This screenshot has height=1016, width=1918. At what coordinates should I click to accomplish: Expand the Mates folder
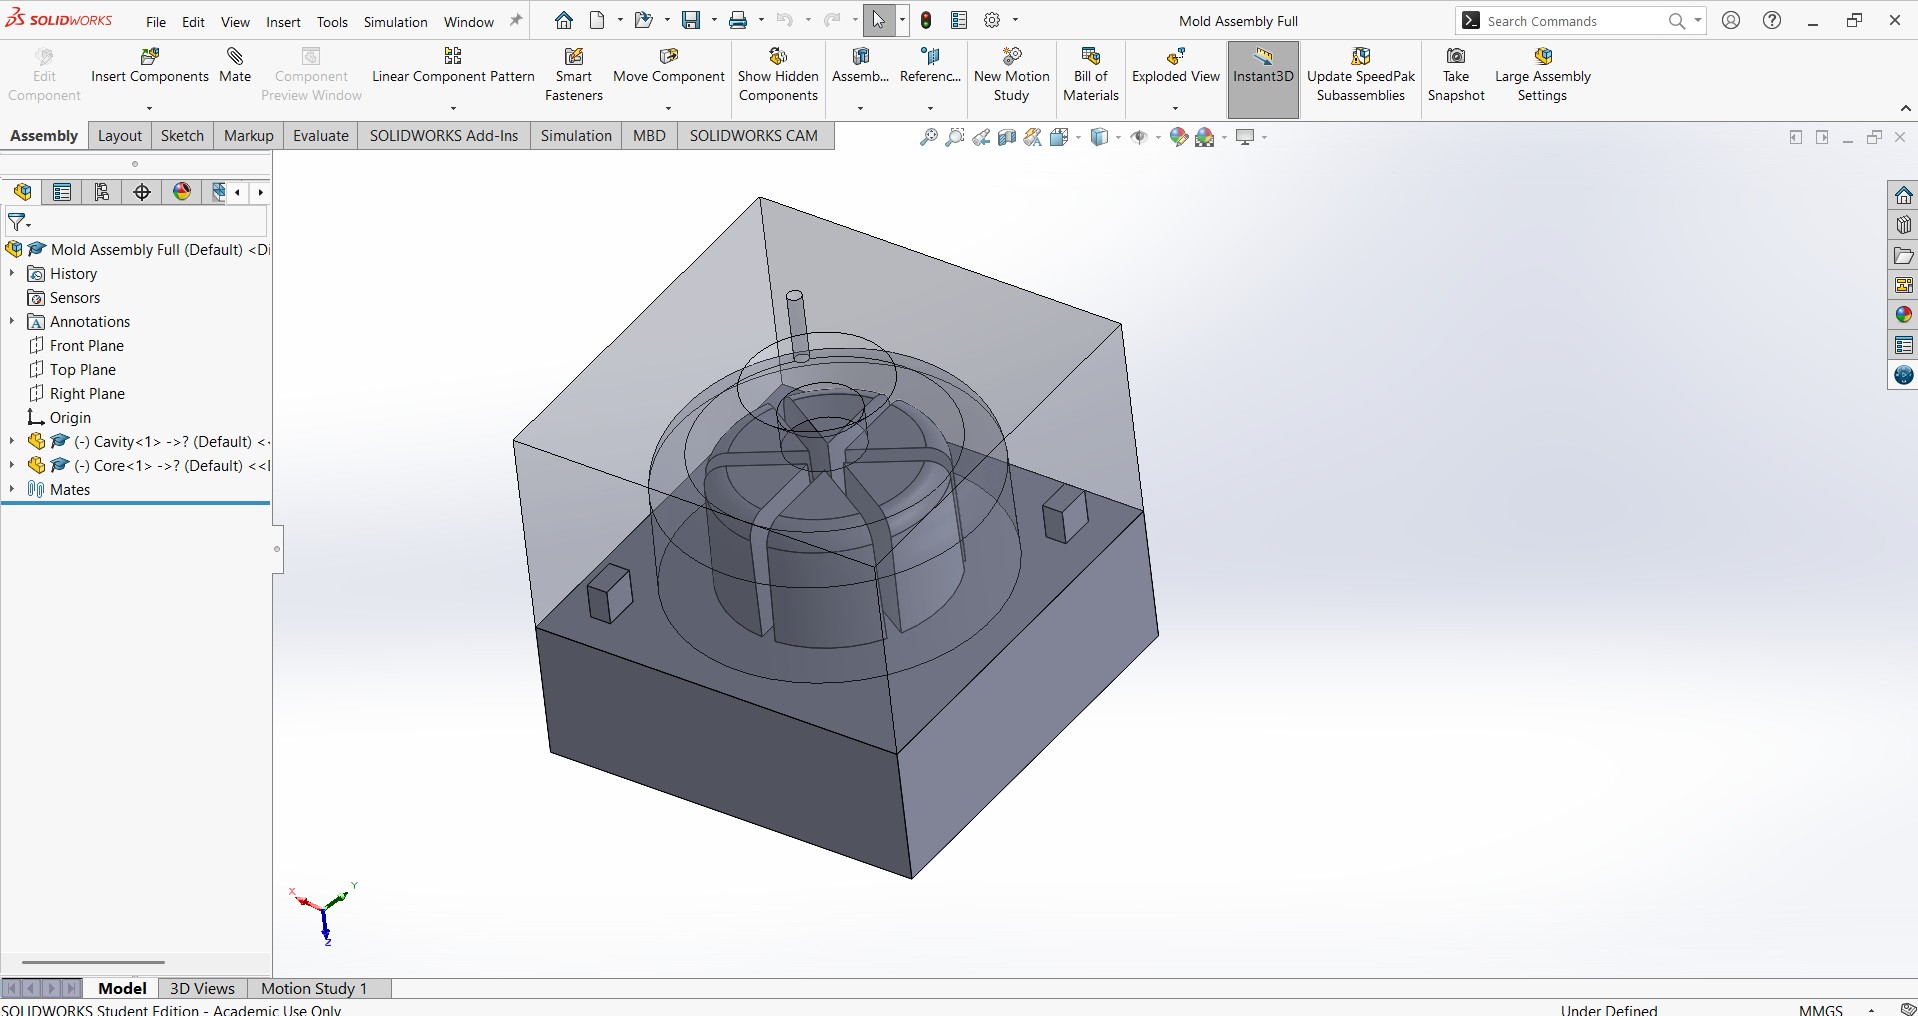12,489
